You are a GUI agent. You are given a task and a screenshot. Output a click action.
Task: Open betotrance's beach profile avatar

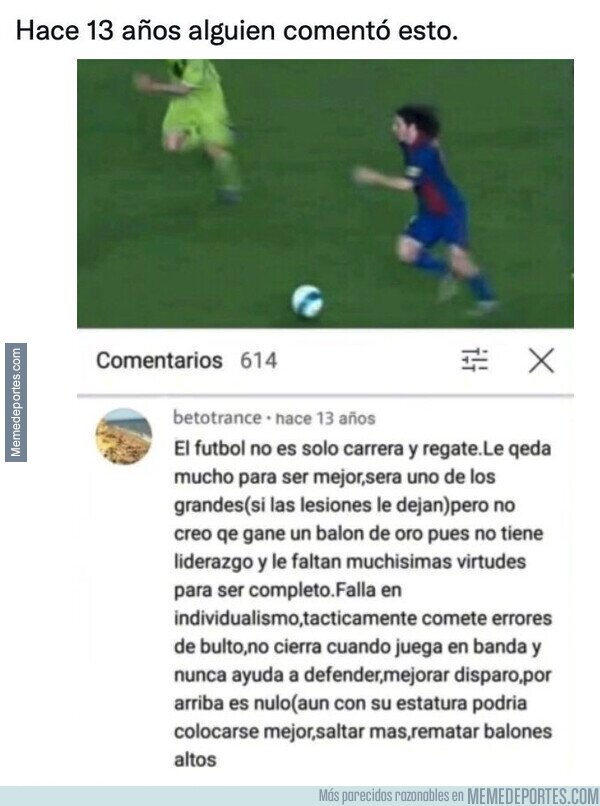[x=124, y=436]
